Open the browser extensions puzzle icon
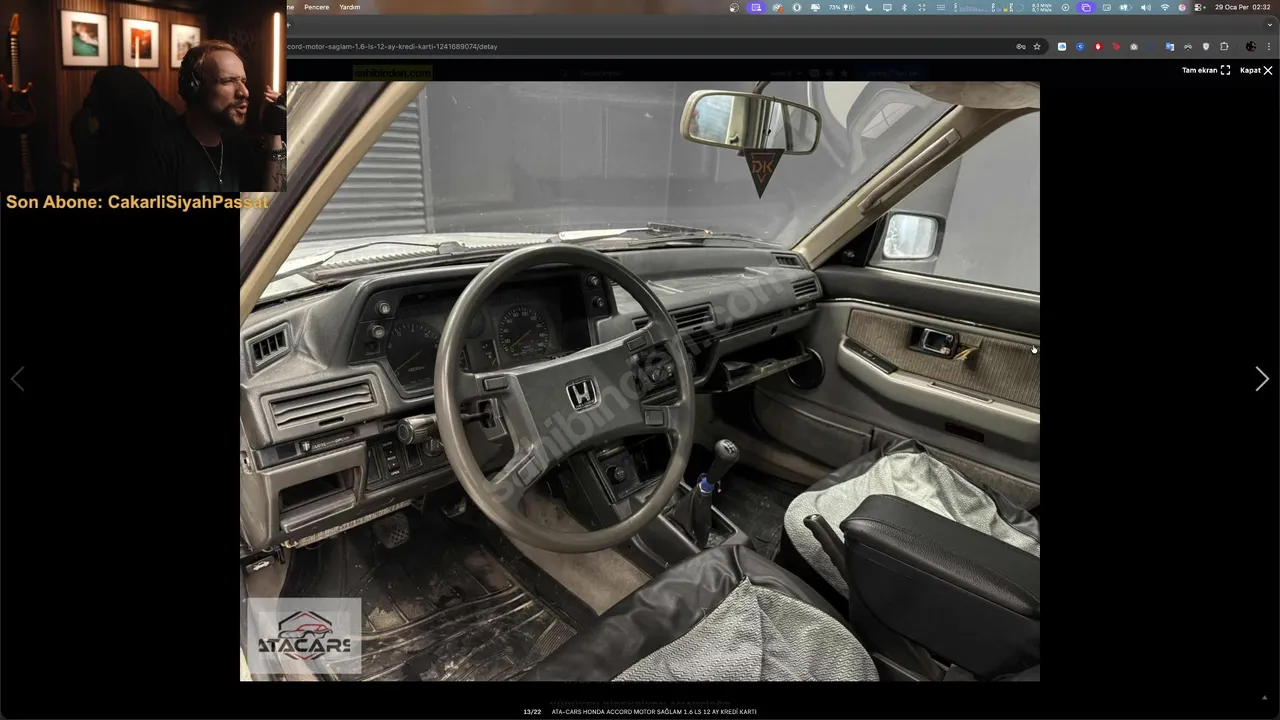1280x720 pixels. pyautogui.click(x=1224, y=46)
